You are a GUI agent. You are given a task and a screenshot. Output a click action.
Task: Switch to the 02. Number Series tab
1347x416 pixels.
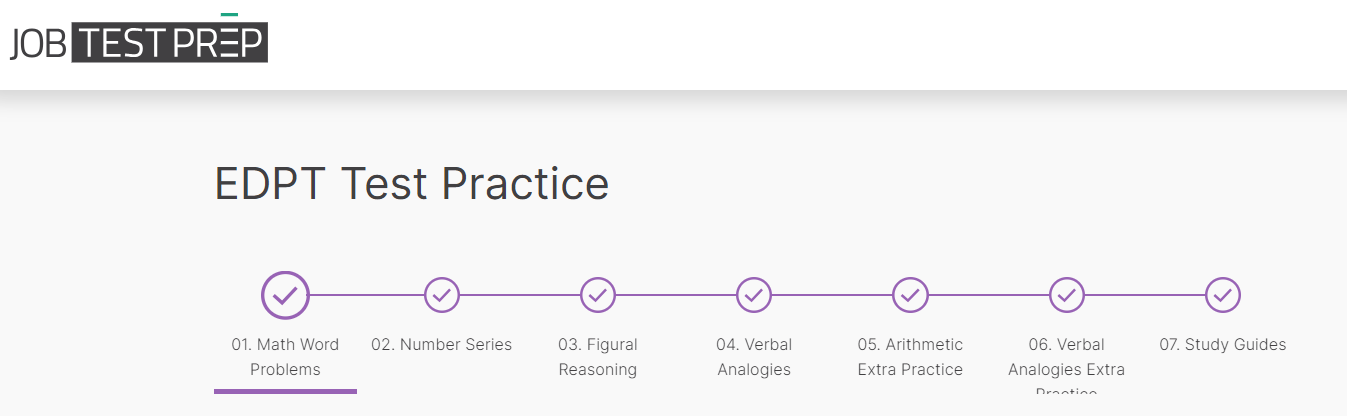442,345
